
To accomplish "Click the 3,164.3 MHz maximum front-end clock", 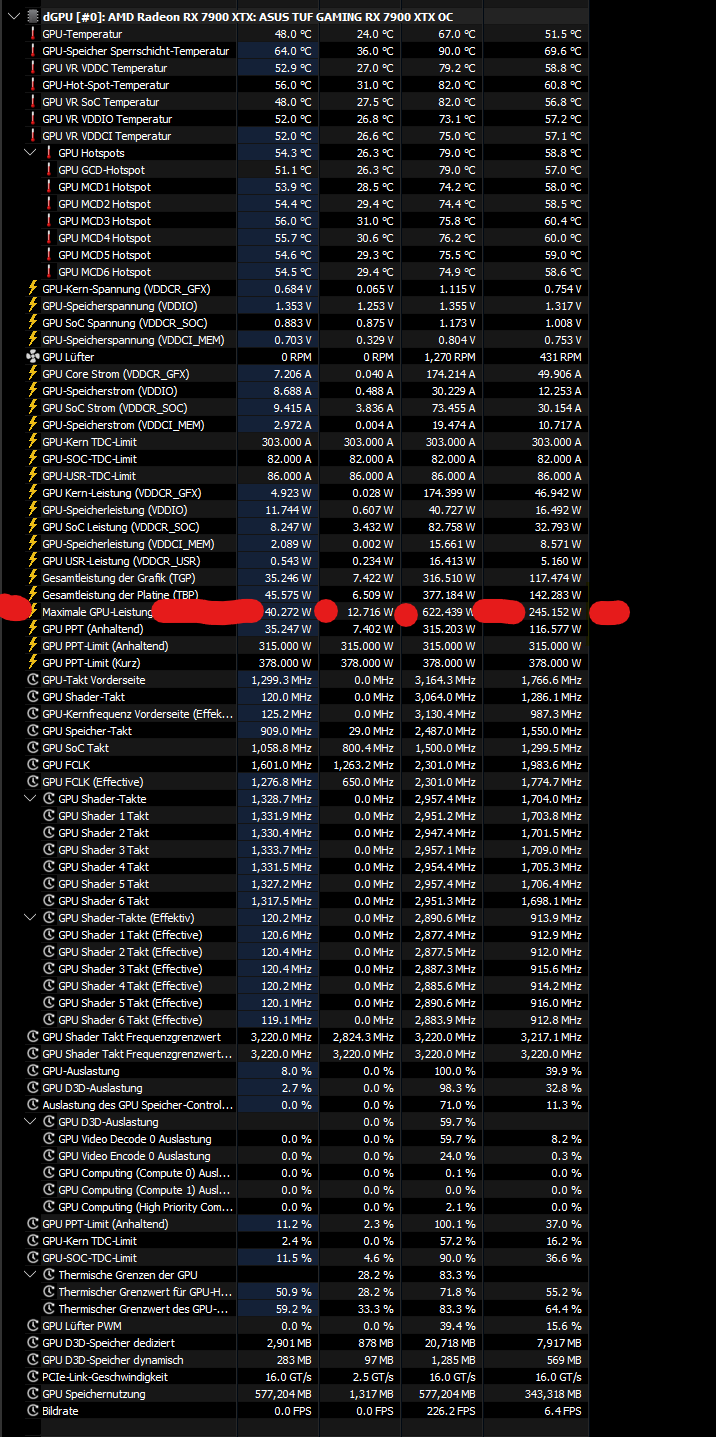I will pos(444,680).
